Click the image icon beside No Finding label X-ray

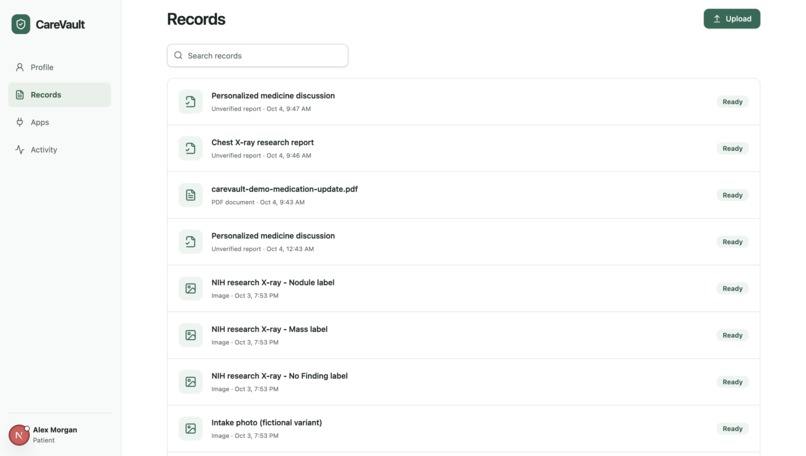tap(190, 382)
